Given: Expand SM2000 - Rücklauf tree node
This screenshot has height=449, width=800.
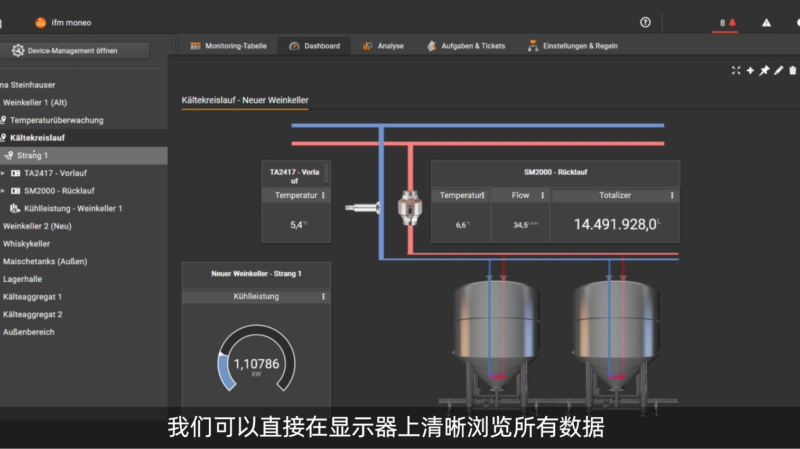Looking at the screenshot, I should pyautogui.click(x=3, y=191).
